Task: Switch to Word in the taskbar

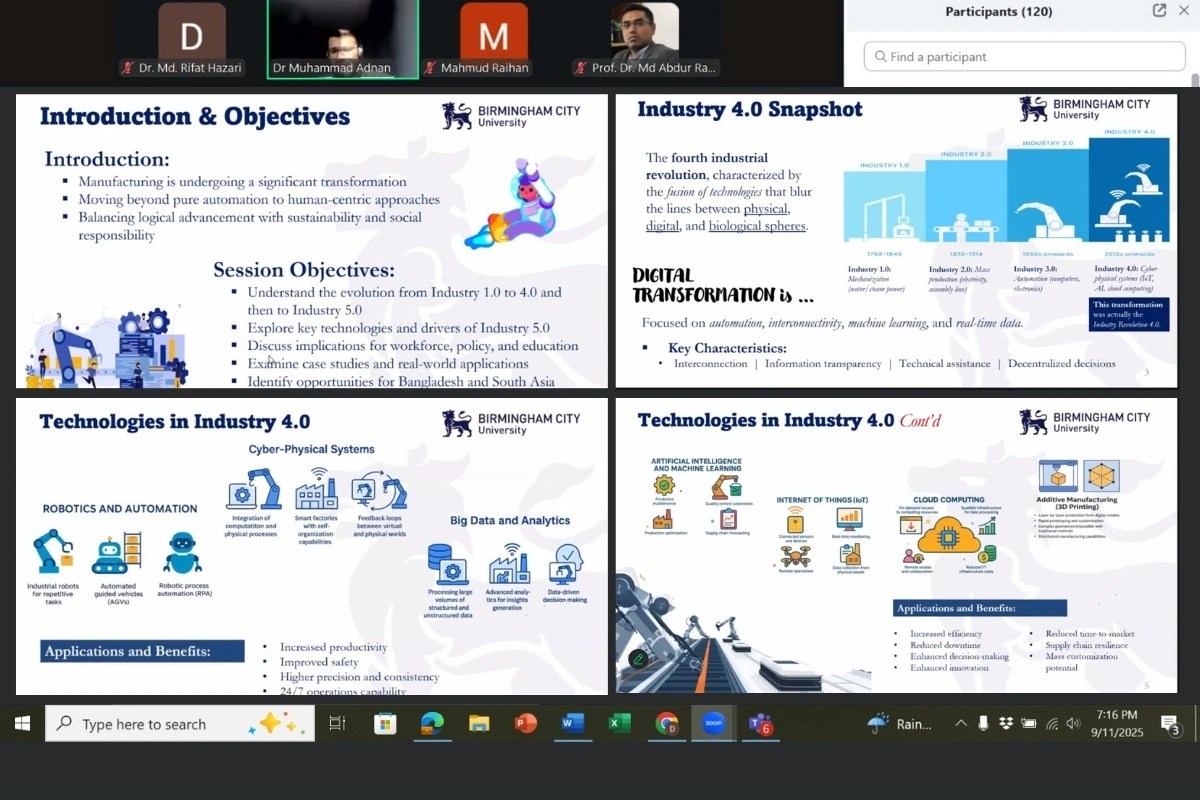Action: click(x=573, y=723)
